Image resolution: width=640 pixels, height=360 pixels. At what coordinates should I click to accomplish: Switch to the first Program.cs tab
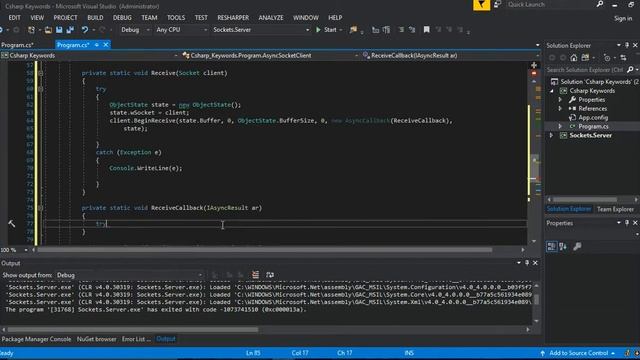coord(18,45)
